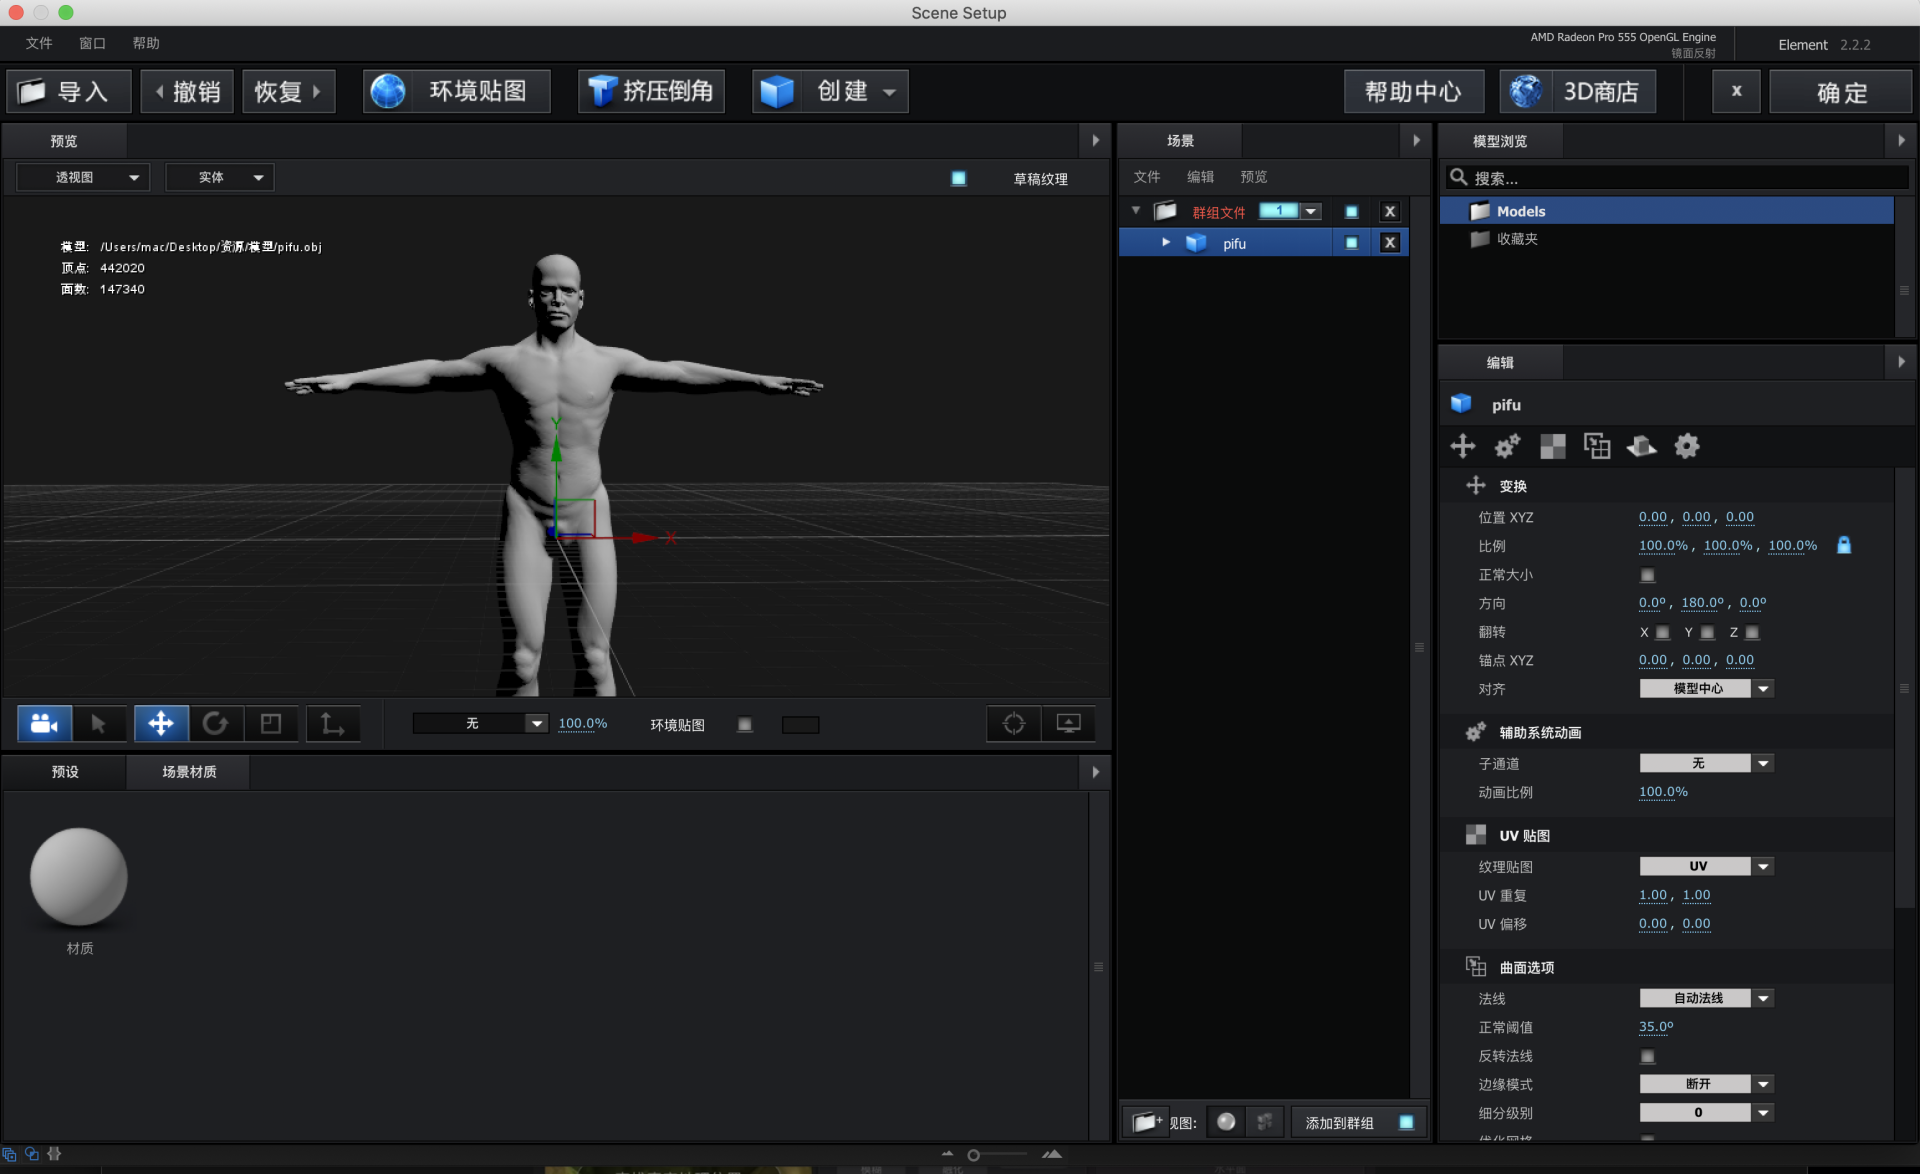Image resolution: width=1920 pixels, height=1174 pixels.
Task: Open the File (文件) menu in top menu bar
Action: [x=39, y=43]
